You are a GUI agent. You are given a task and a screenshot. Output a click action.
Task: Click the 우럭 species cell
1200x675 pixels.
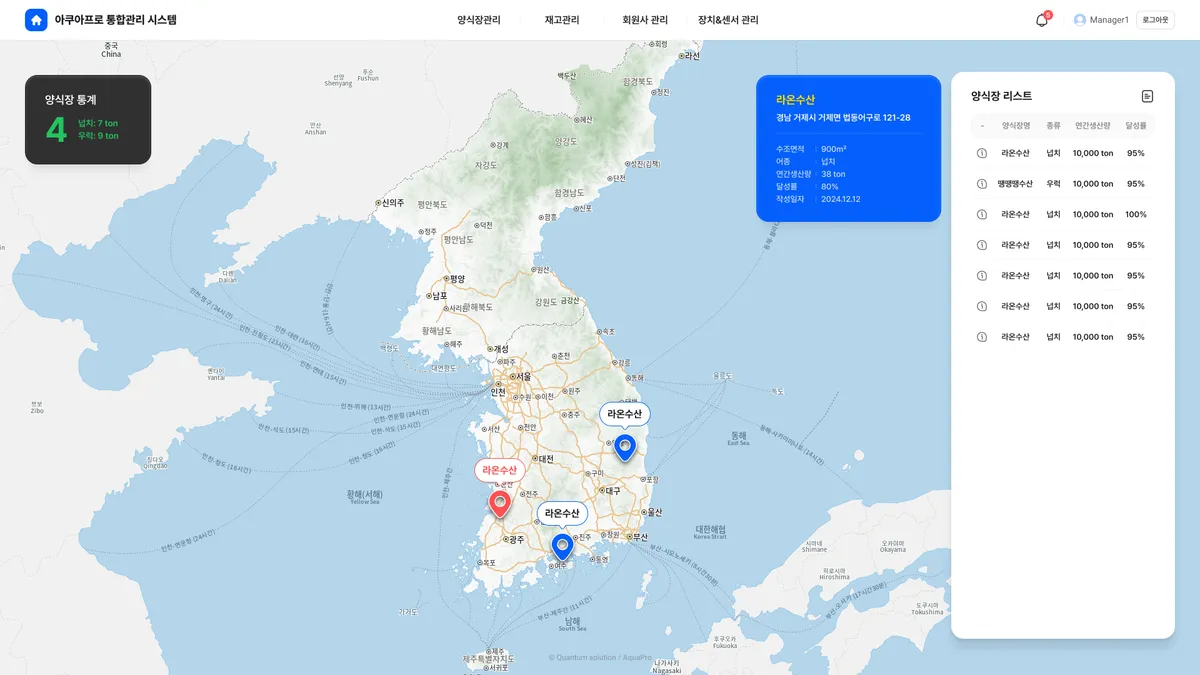(1053, 184)
